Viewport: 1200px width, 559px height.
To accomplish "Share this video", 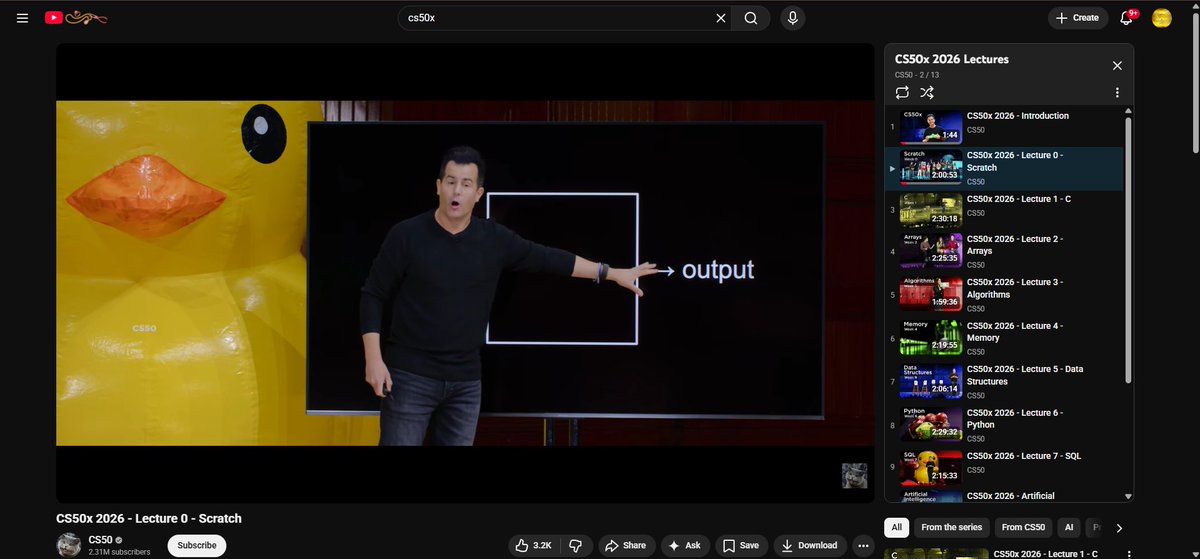I will pyautogui.click(x=627, y=545).
